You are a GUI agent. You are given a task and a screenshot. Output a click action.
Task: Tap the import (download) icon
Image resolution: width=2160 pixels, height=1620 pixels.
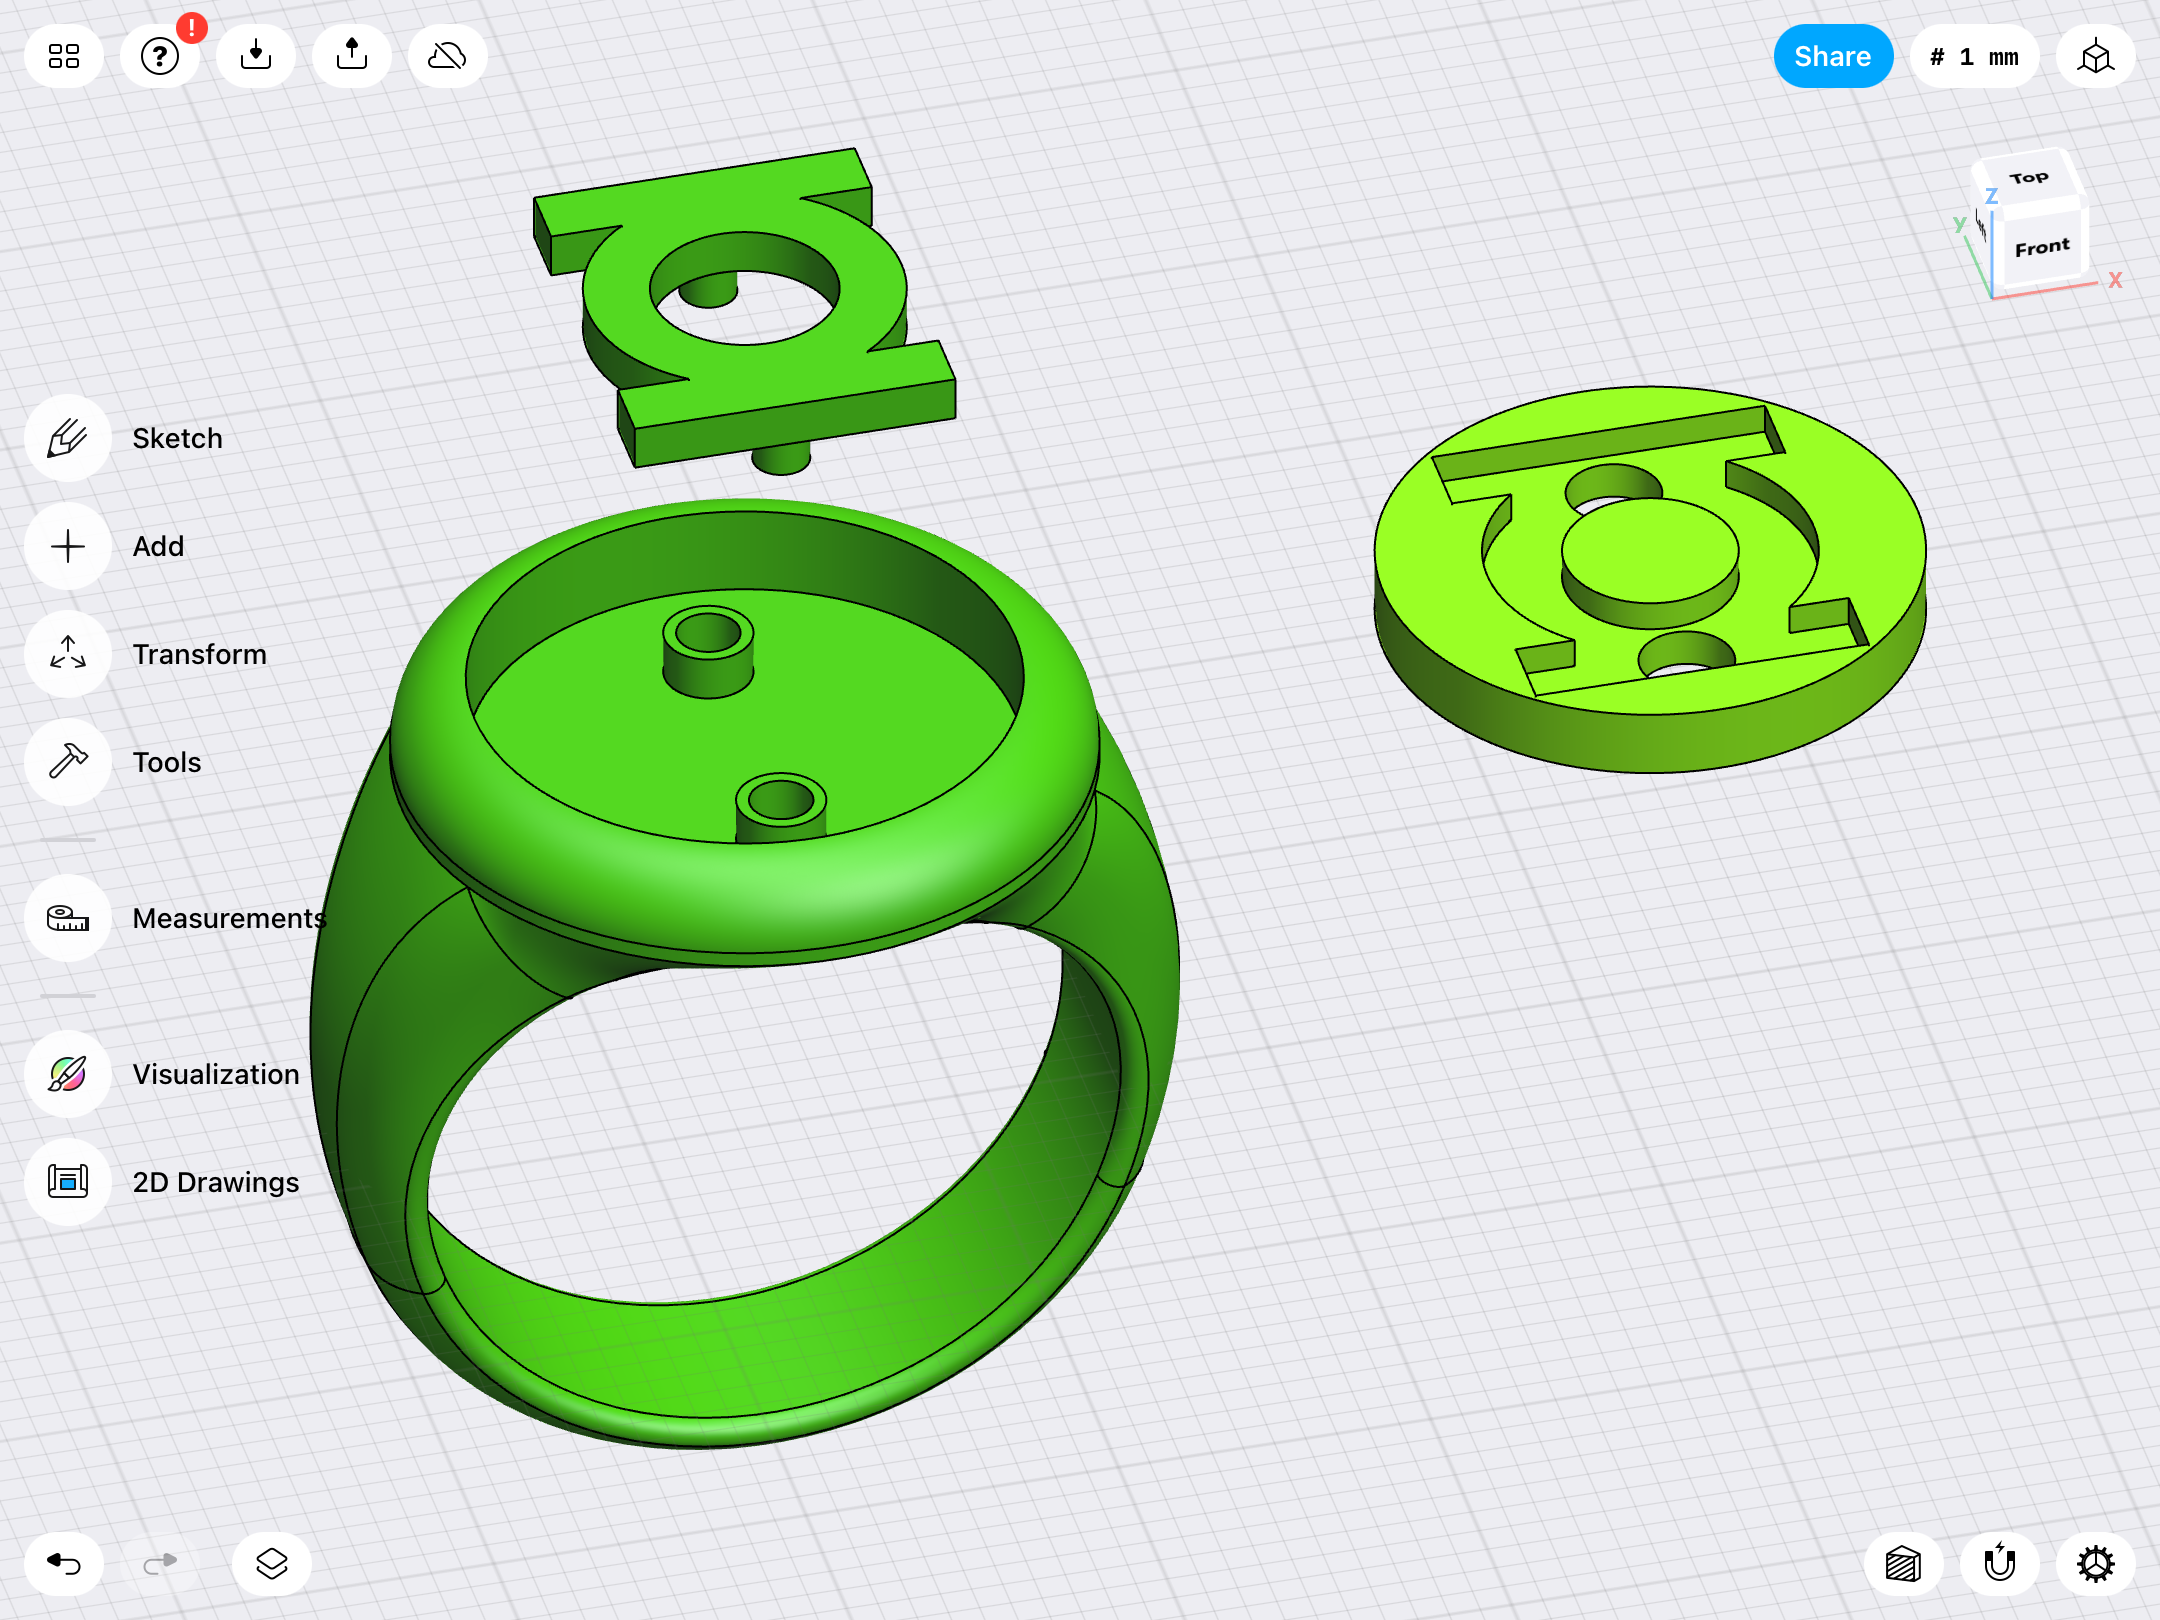(256, 56)
